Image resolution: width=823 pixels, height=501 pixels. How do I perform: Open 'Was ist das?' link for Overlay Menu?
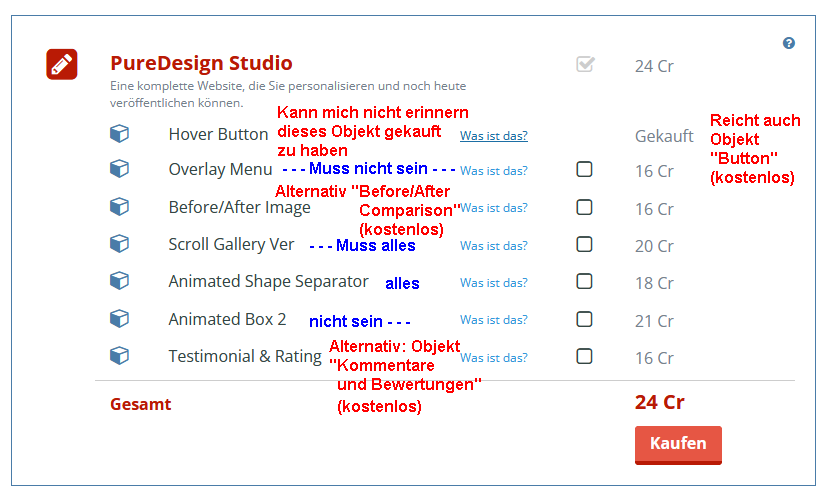494,171
